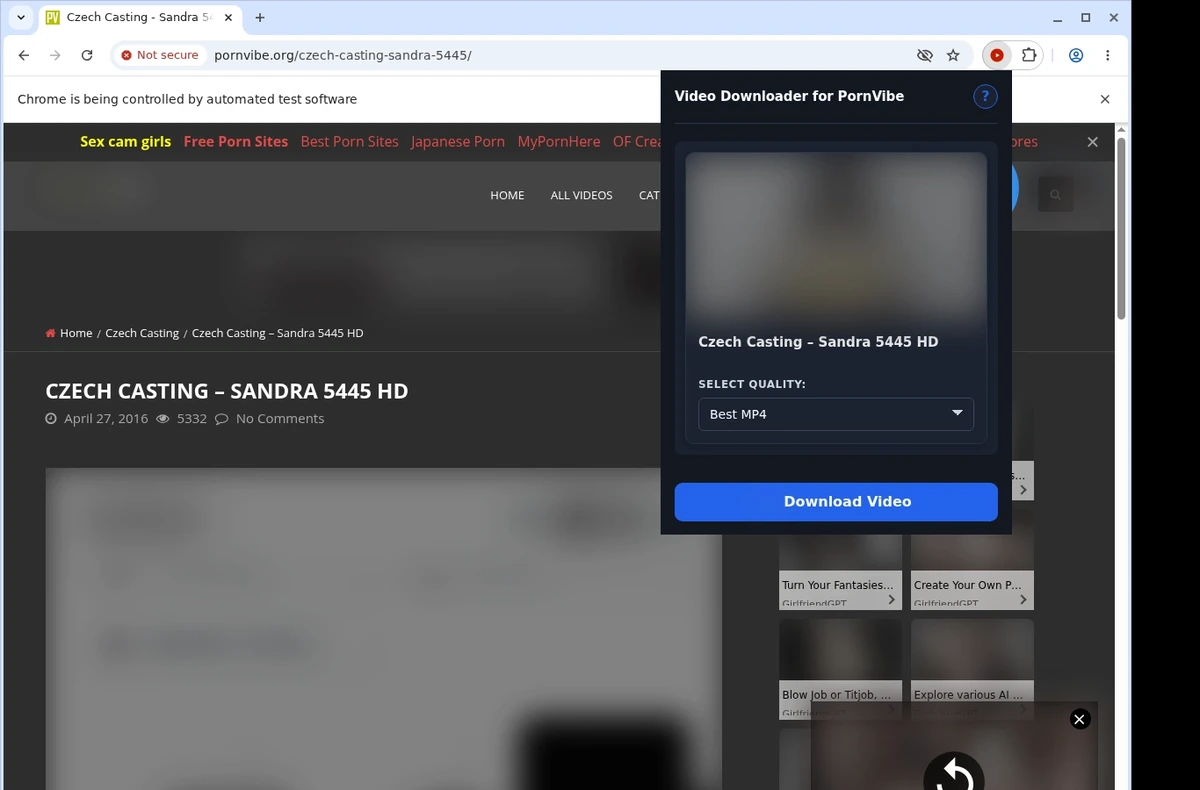Open the Select Quality dropdown
Screen dimensions: 1200x790
(x=836, y=414)
